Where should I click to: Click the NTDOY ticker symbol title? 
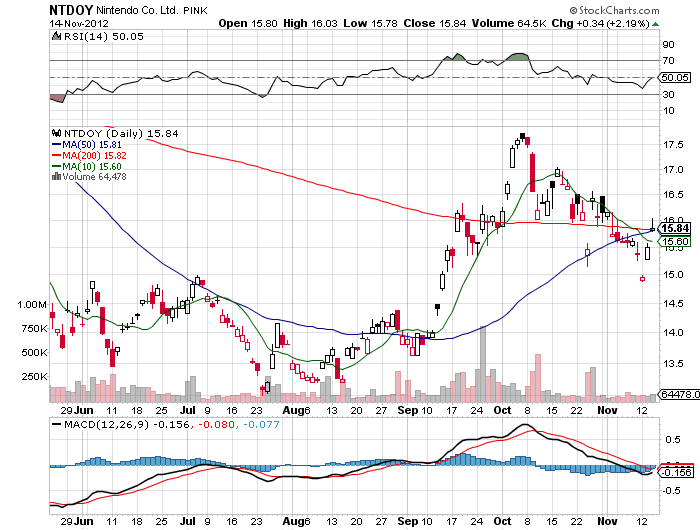click(71, 10)
